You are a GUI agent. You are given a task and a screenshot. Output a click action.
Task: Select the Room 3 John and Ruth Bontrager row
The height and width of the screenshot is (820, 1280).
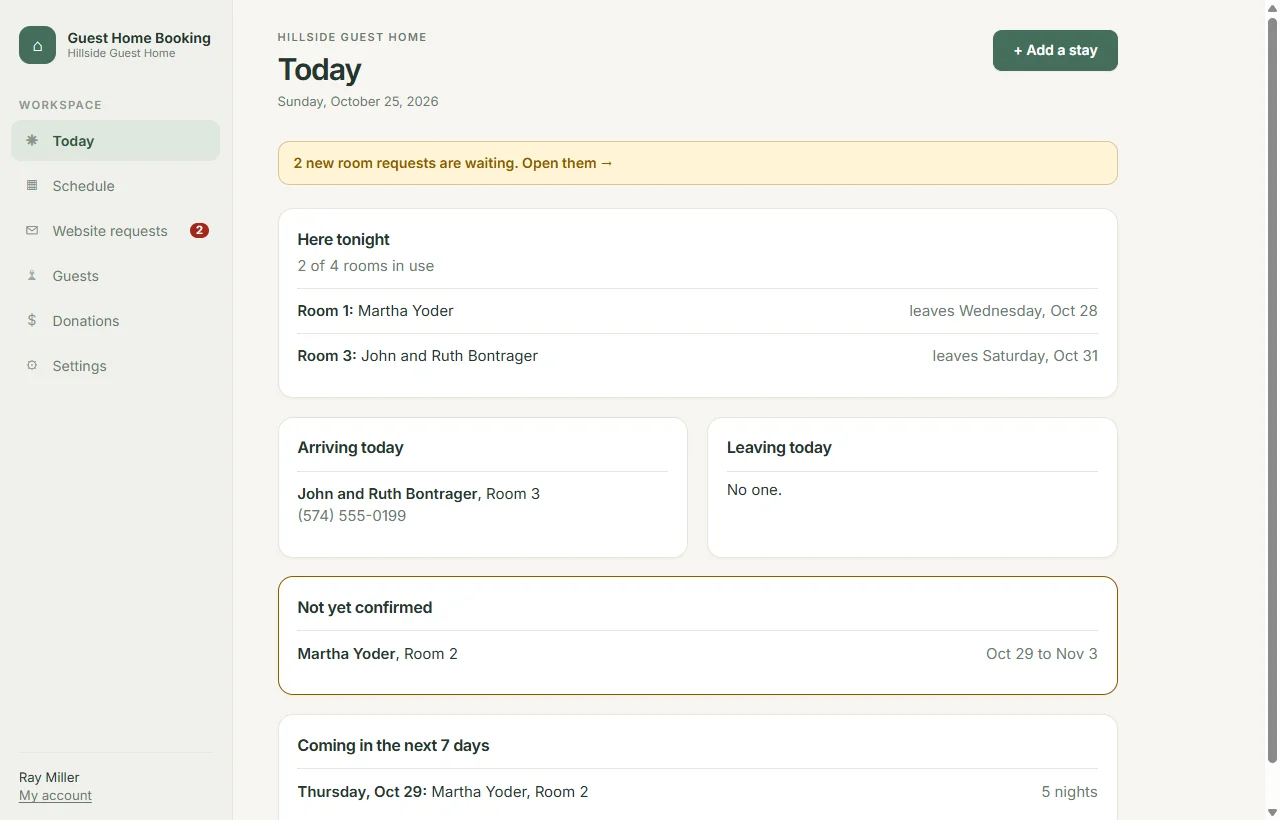(x=697, y=356)
